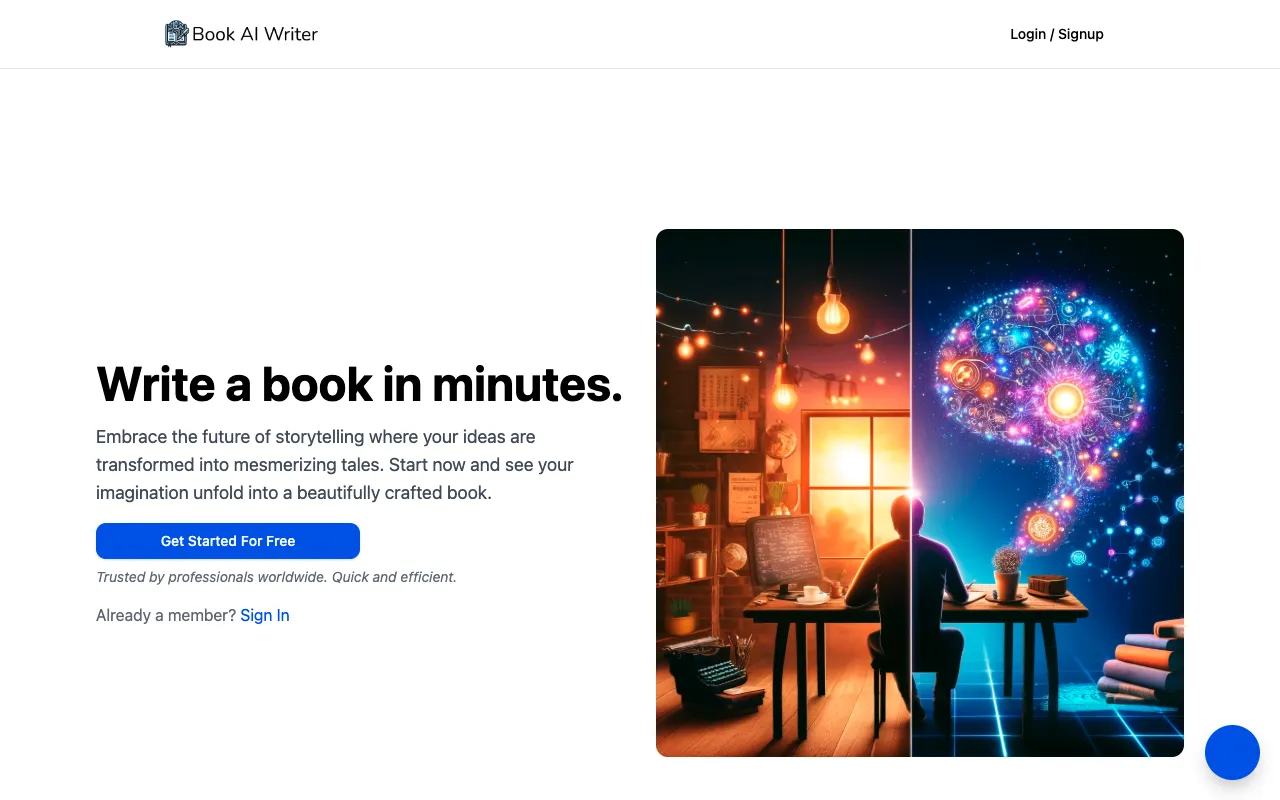Click the headline Write a book in minutes

tap(359, 384)
